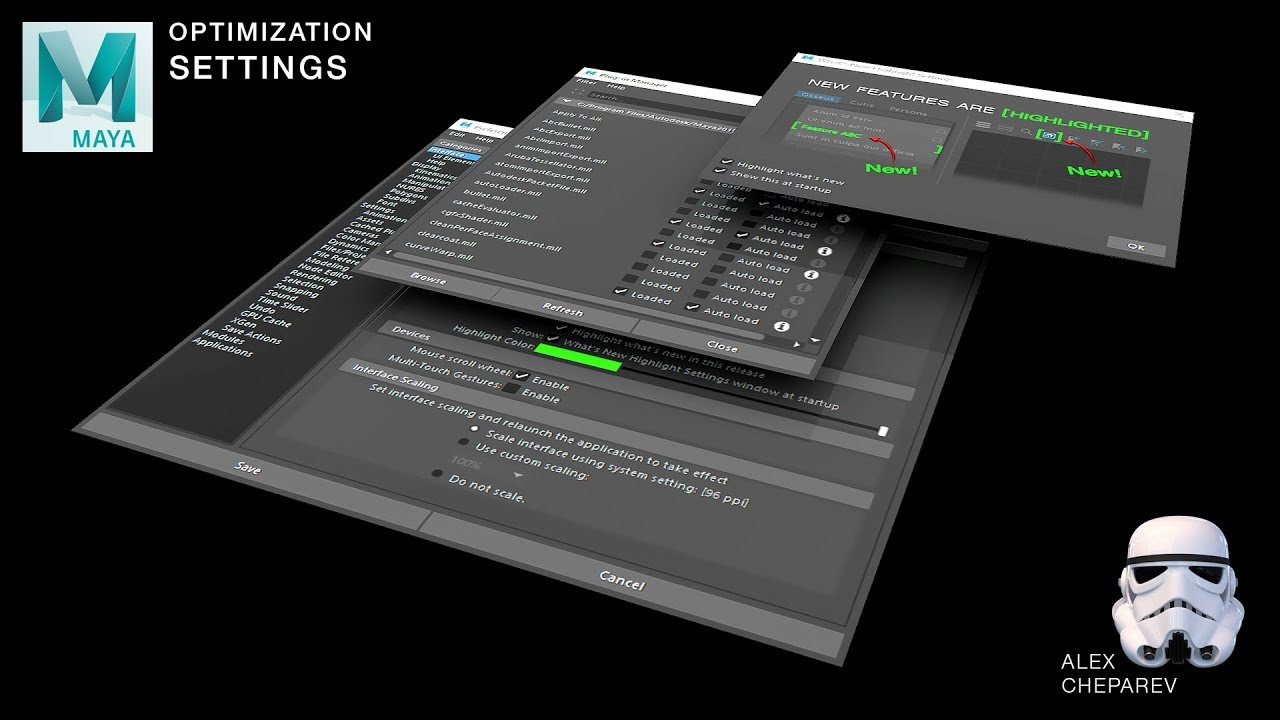Click cleanPerFaceAssignment.mll plug-in entry

click(496, 235)
